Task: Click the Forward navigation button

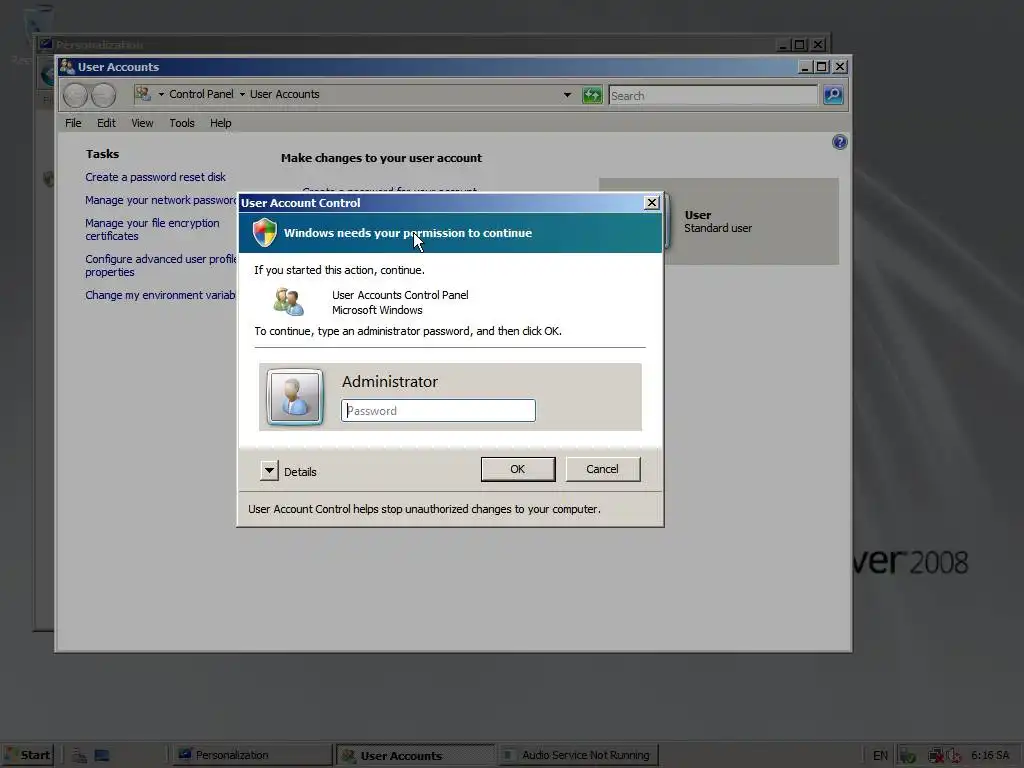Action: pyautogui.click(x=103, y=95)
